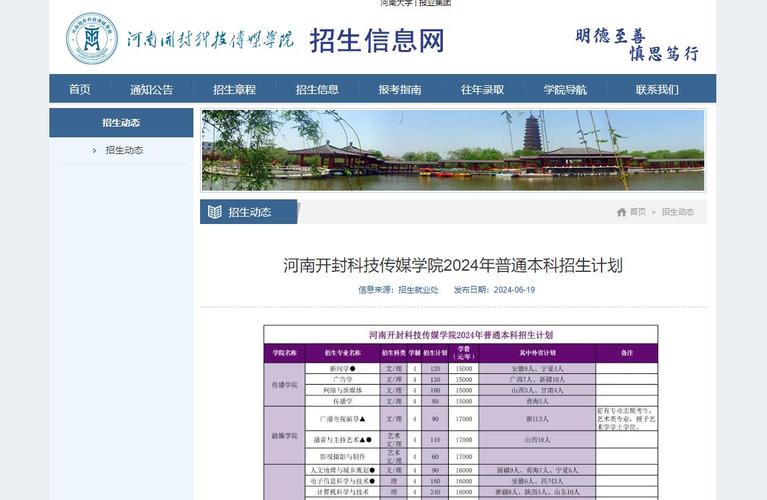Click the campus lake banner image

[x=453, y=150]
